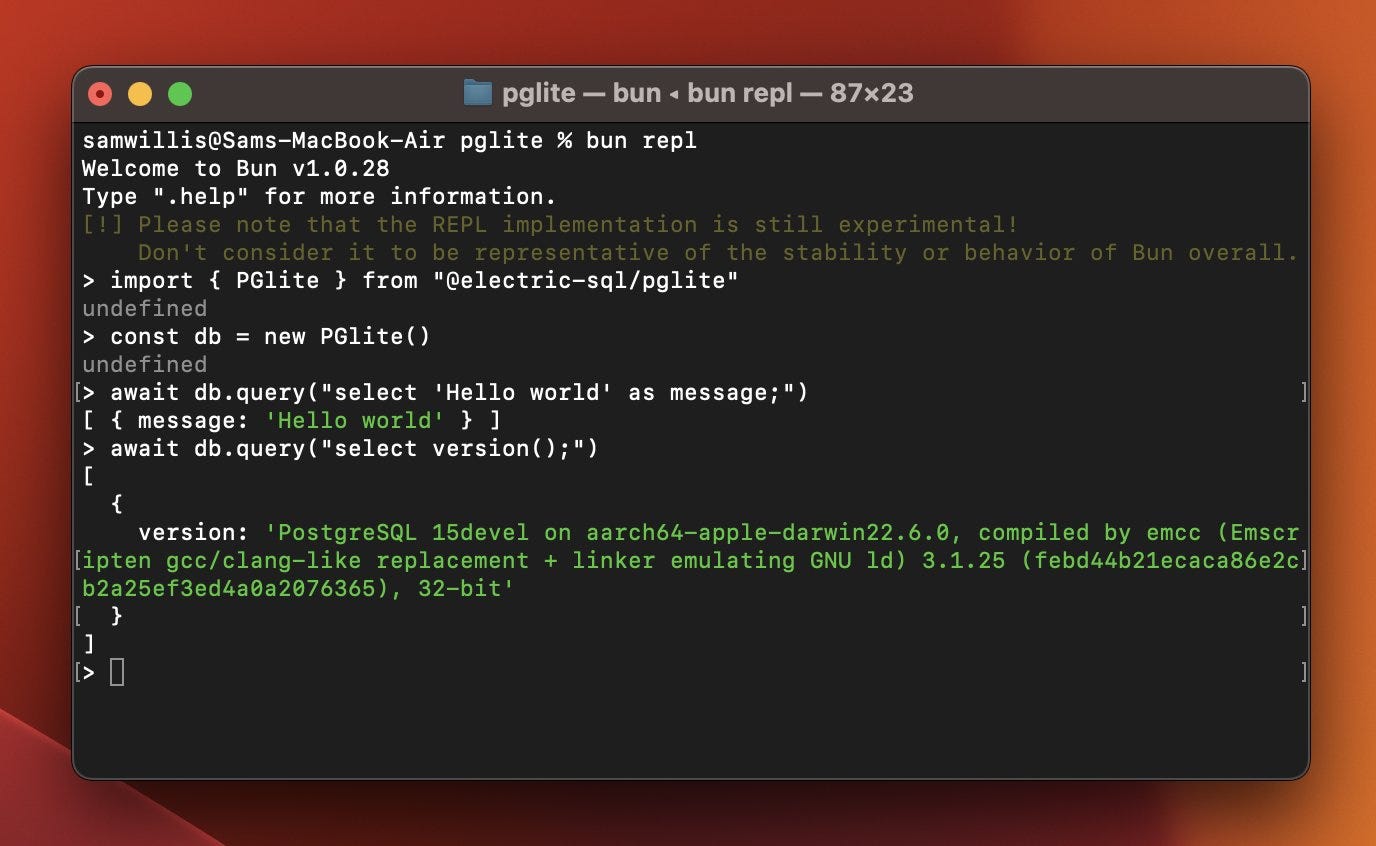Image resolution: width=1376 pixels, height=846 pixels.
Task: Click the 'Don't consider it to be representative' line
Action: click(x=717, y=253)
